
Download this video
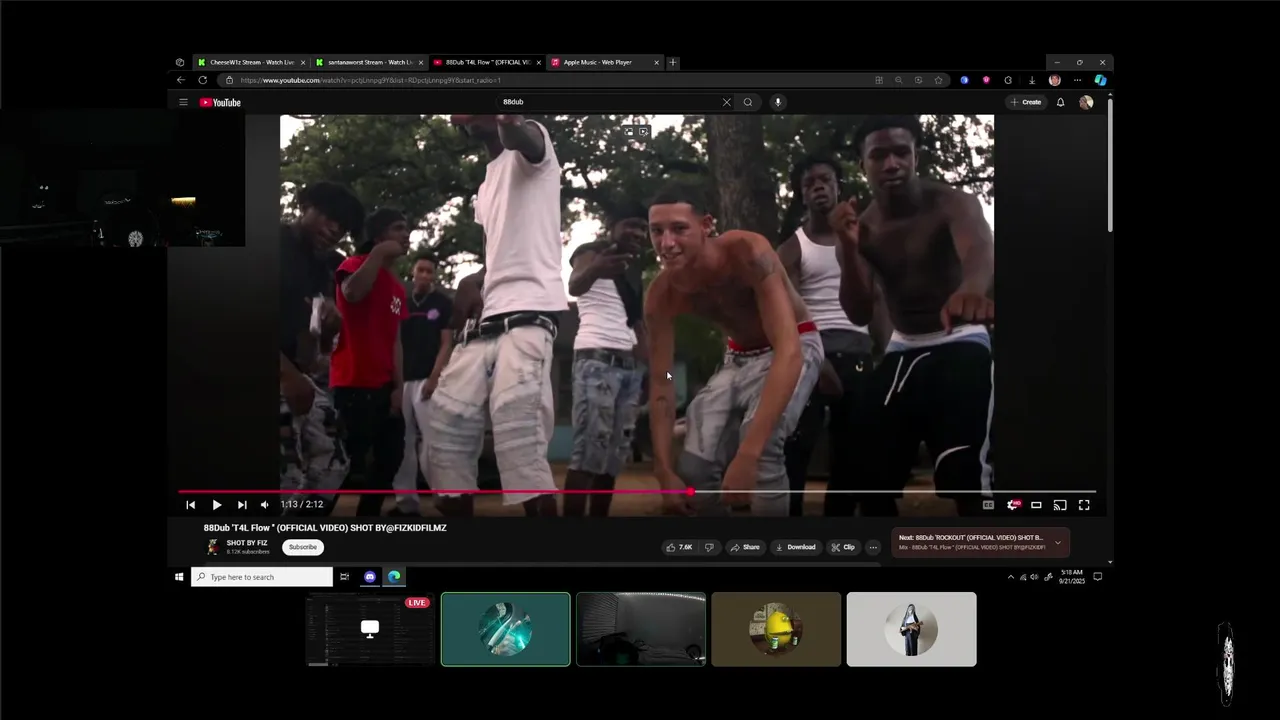(x=796, y=547)
